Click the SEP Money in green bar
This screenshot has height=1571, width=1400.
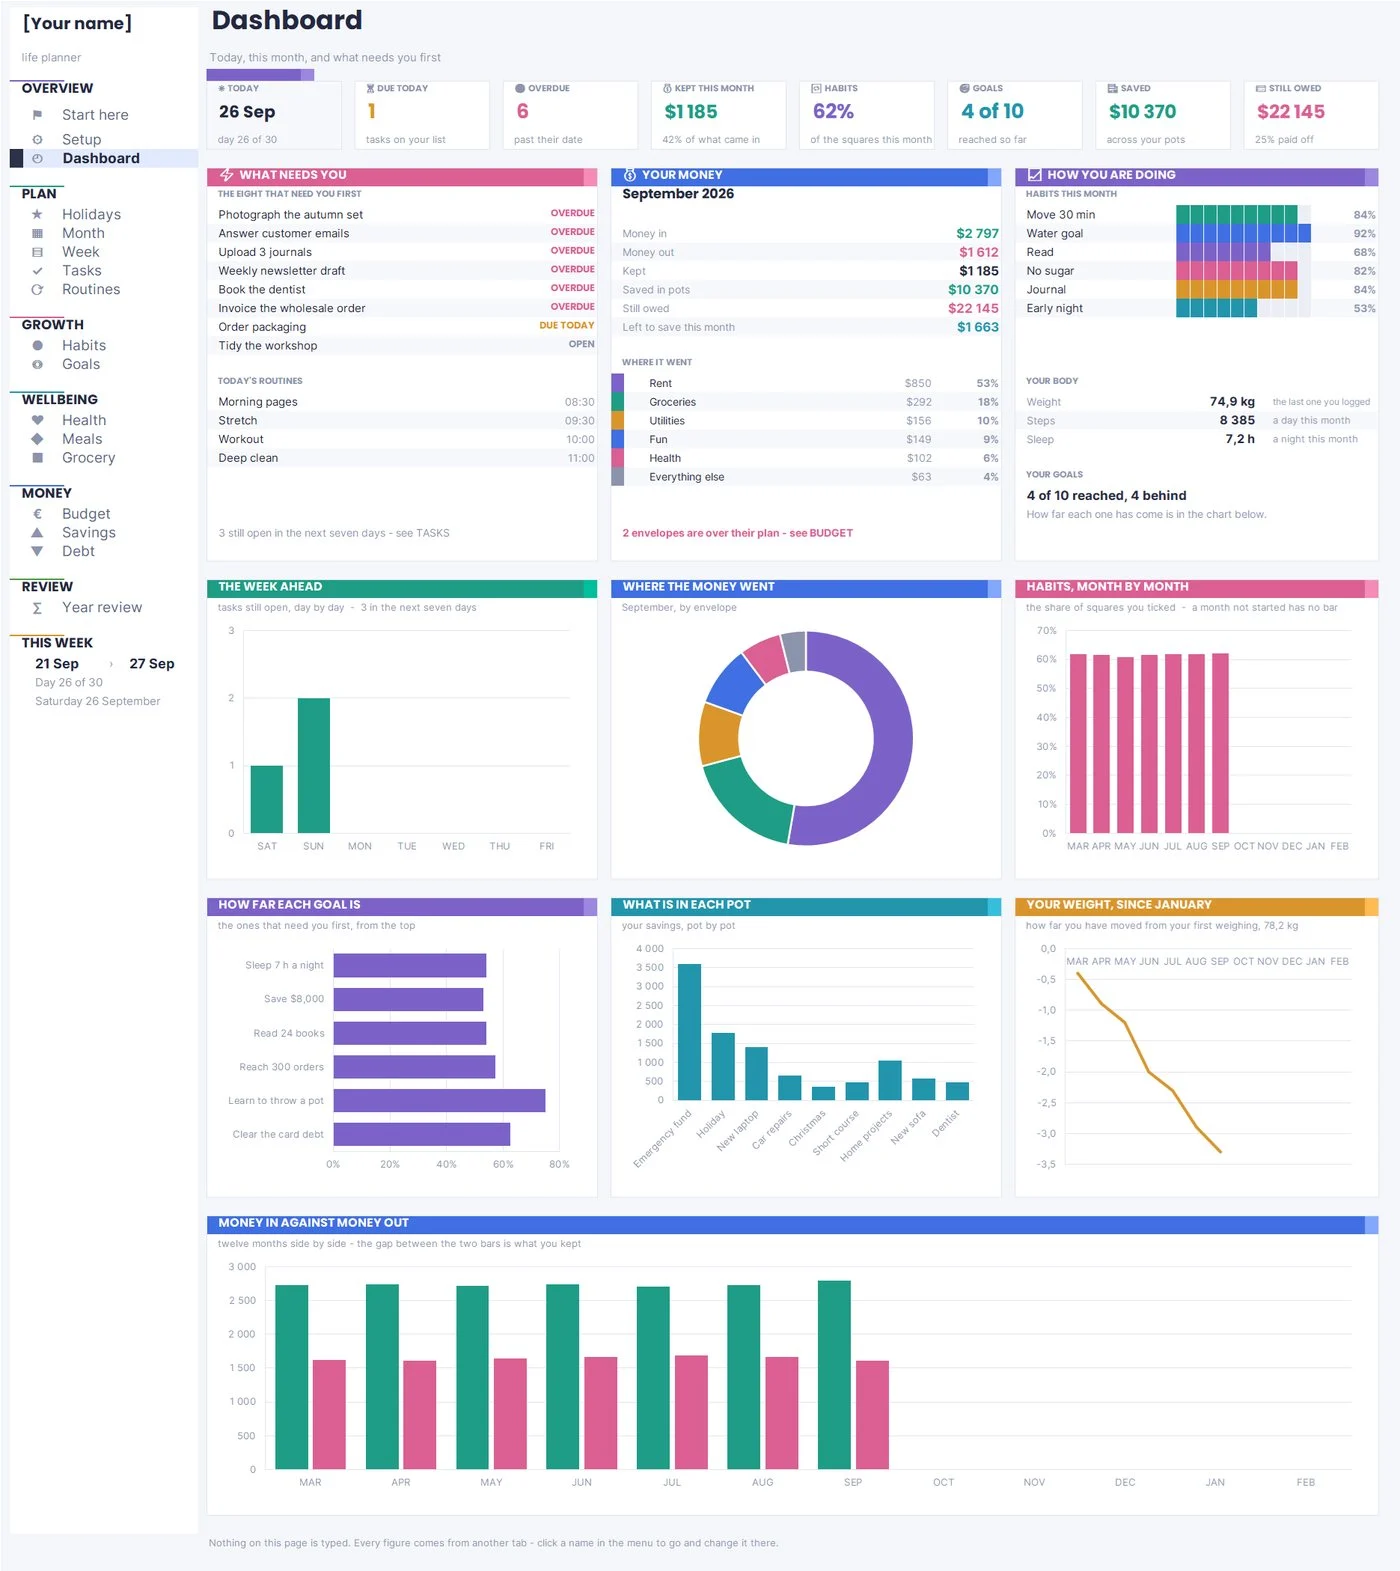[x=834, y=1375]
